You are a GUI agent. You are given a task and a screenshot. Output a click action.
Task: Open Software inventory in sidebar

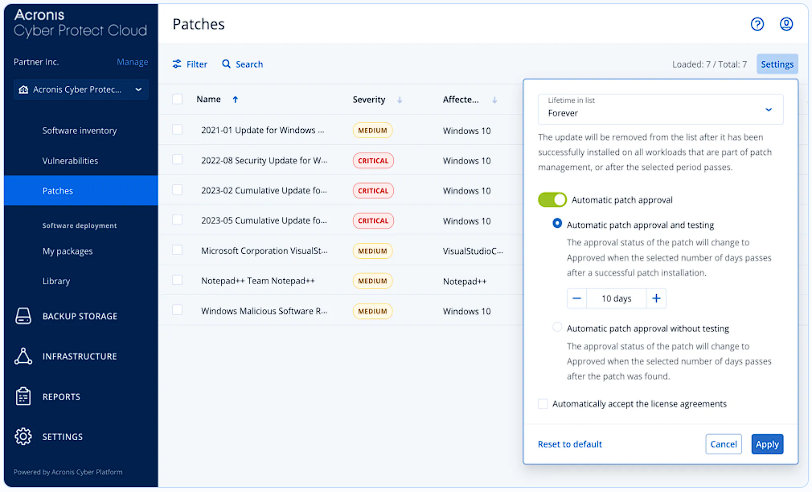click(79, 131)
